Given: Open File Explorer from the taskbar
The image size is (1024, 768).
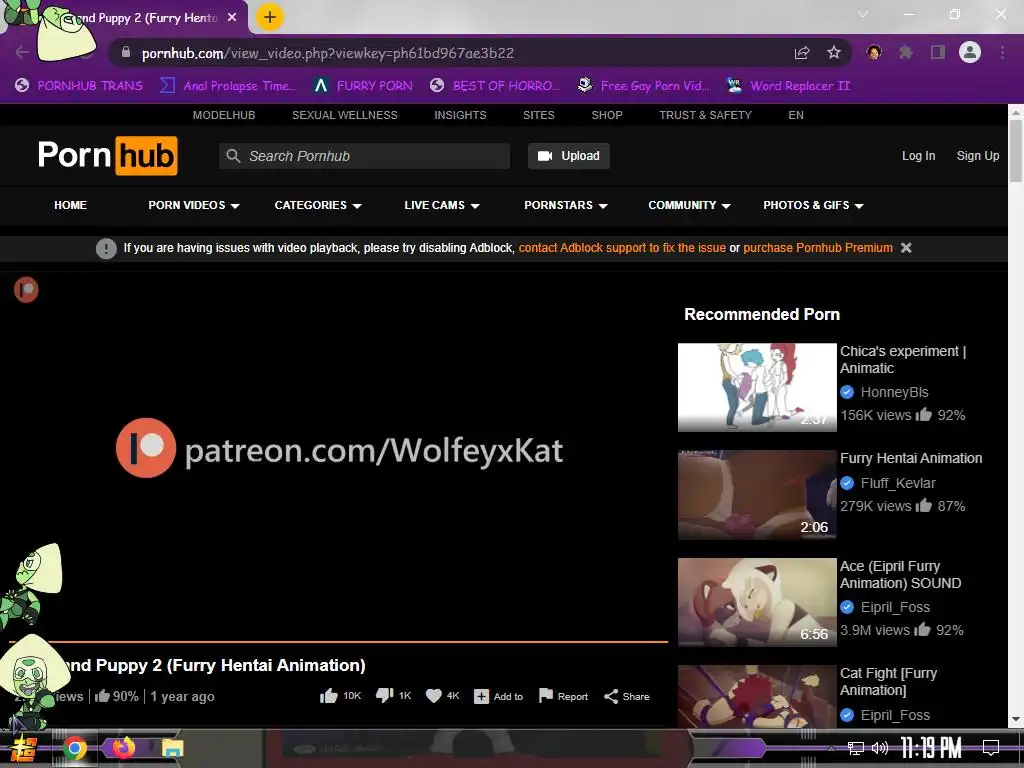Looking at the screenshot, I should tap(172, 748).
